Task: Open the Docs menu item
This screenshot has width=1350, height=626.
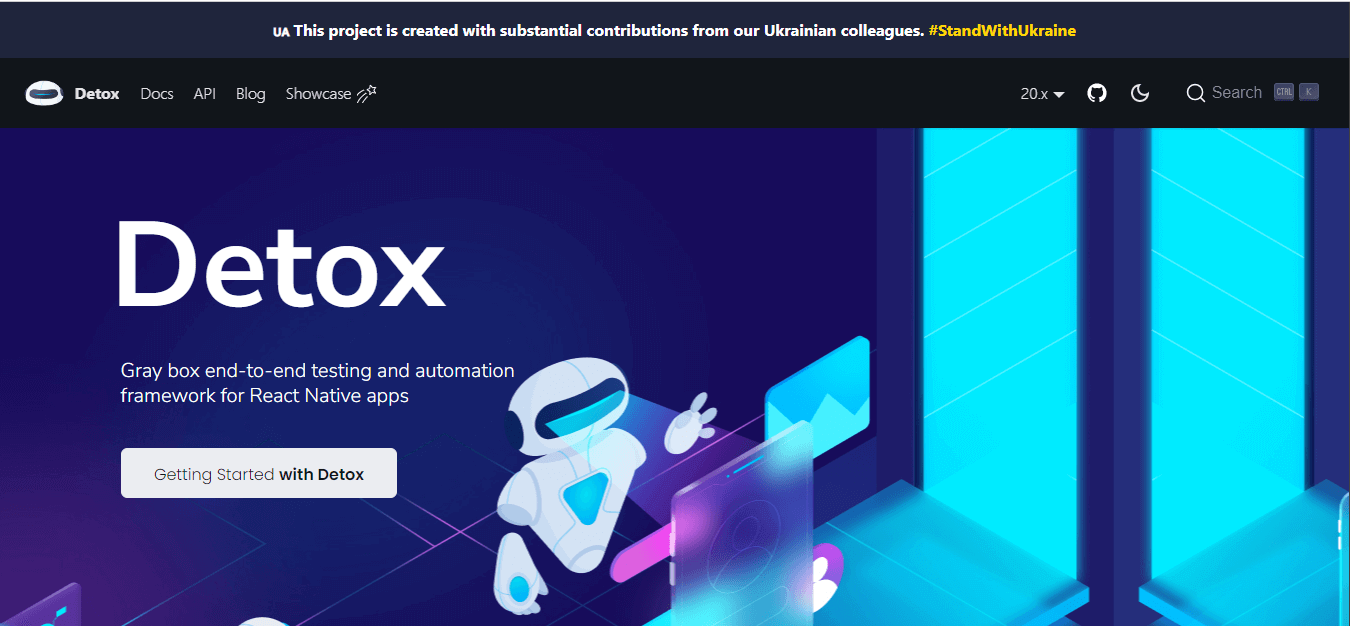Action: [x=157, y=94]
